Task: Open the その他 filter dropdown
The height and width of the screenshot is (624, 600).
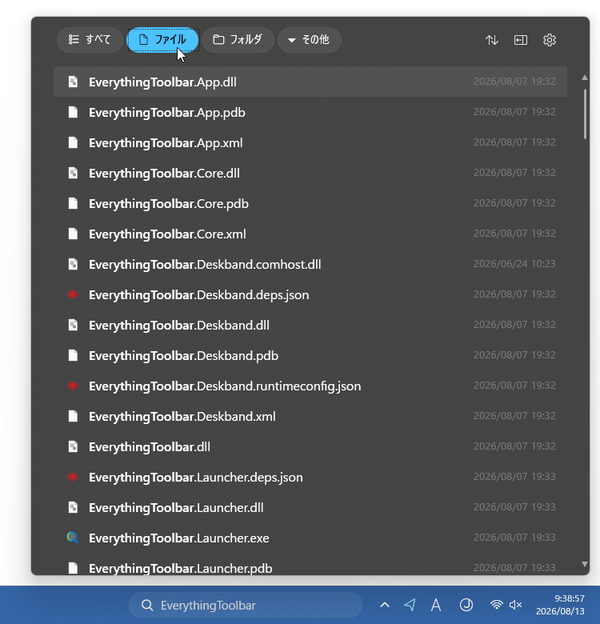Action: click(x=309, y=40)
